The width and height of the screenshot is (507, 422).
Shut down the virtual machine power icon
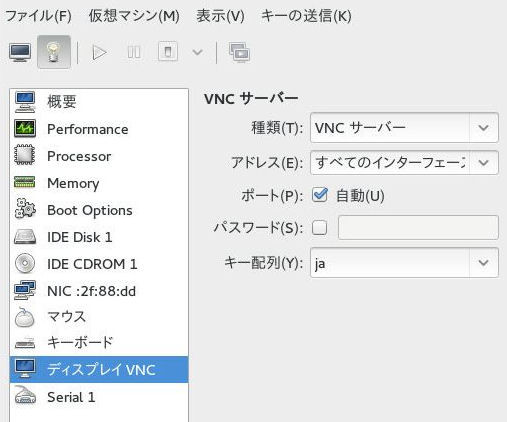point(168,52)
